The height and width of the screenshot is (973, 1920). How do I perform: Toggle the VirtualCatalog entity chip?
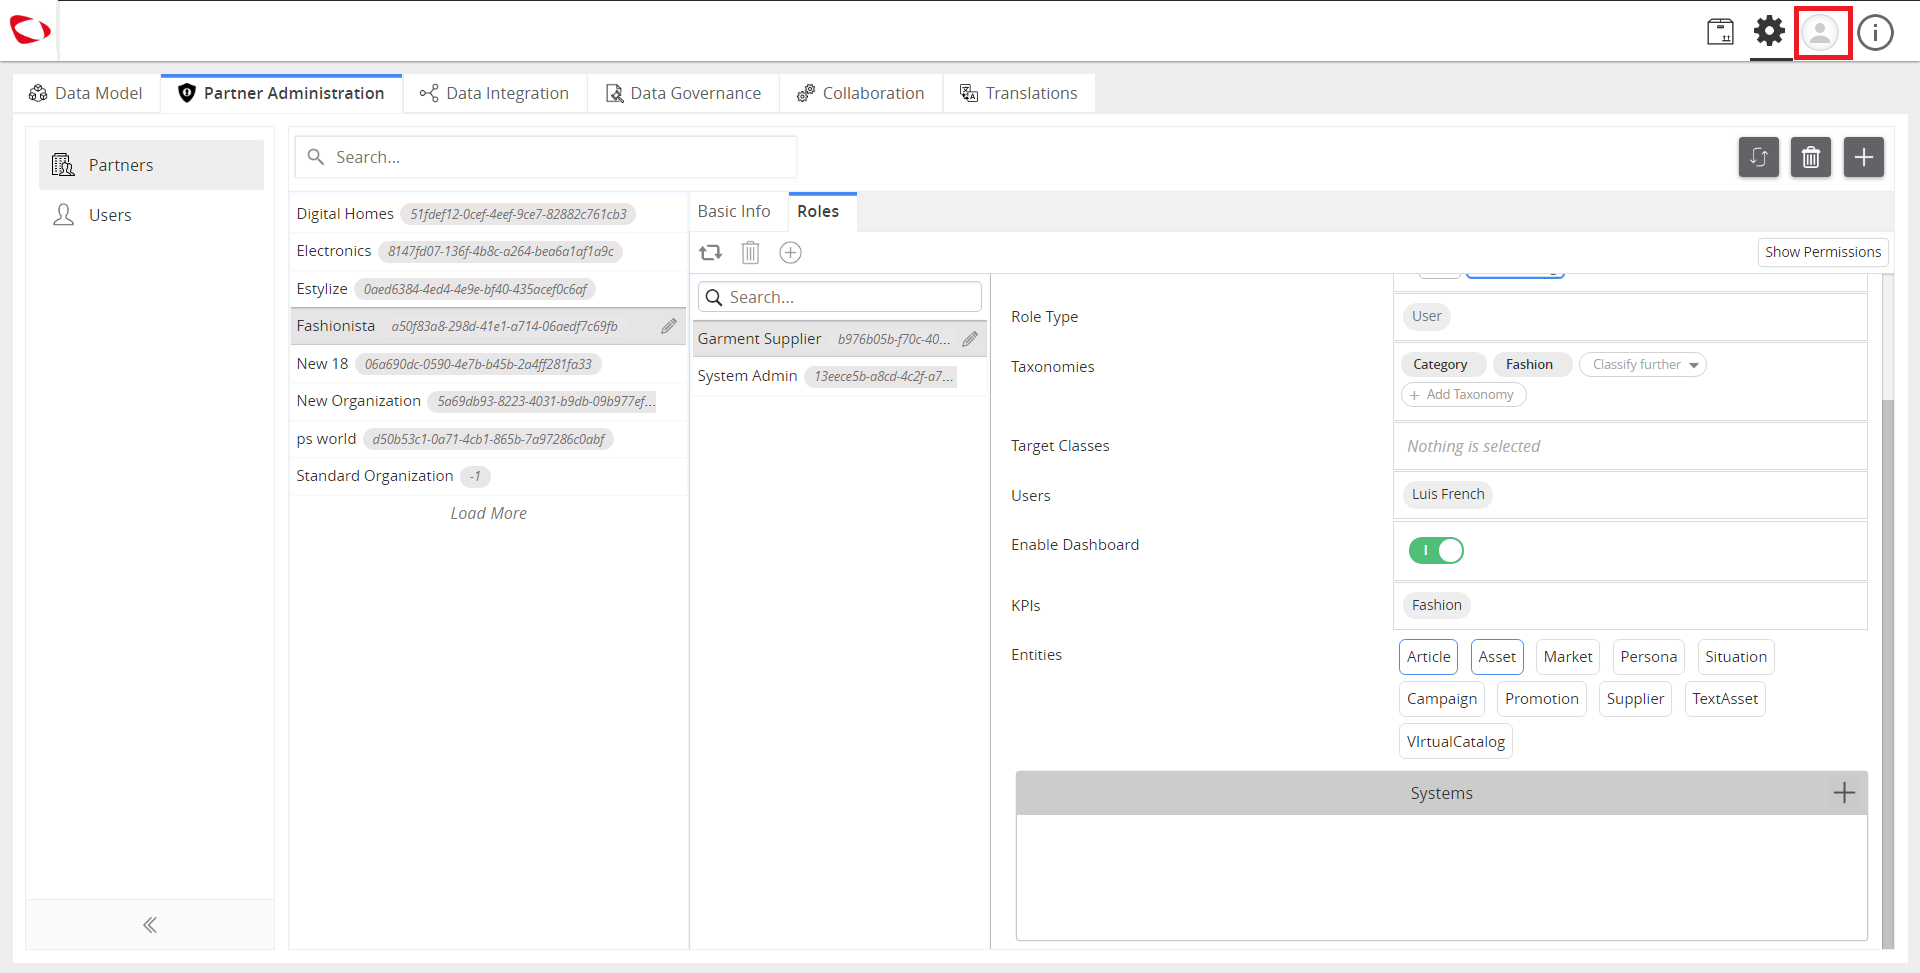coord(1456,742)
